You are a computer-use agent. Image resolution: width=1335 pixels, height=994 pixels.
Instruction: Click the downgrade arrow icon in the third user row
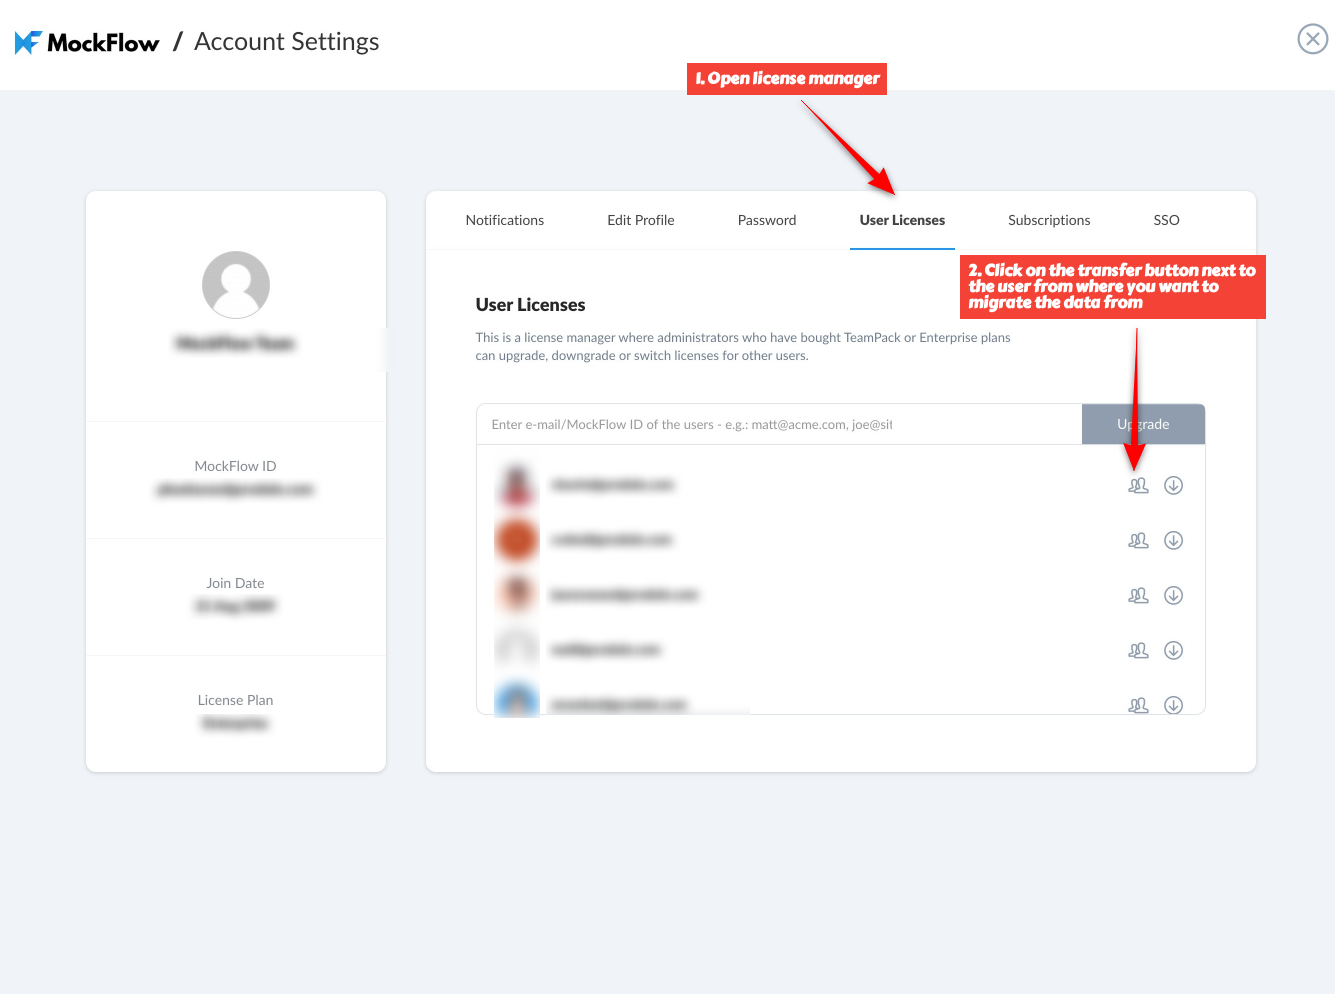tap(1174, 595)
